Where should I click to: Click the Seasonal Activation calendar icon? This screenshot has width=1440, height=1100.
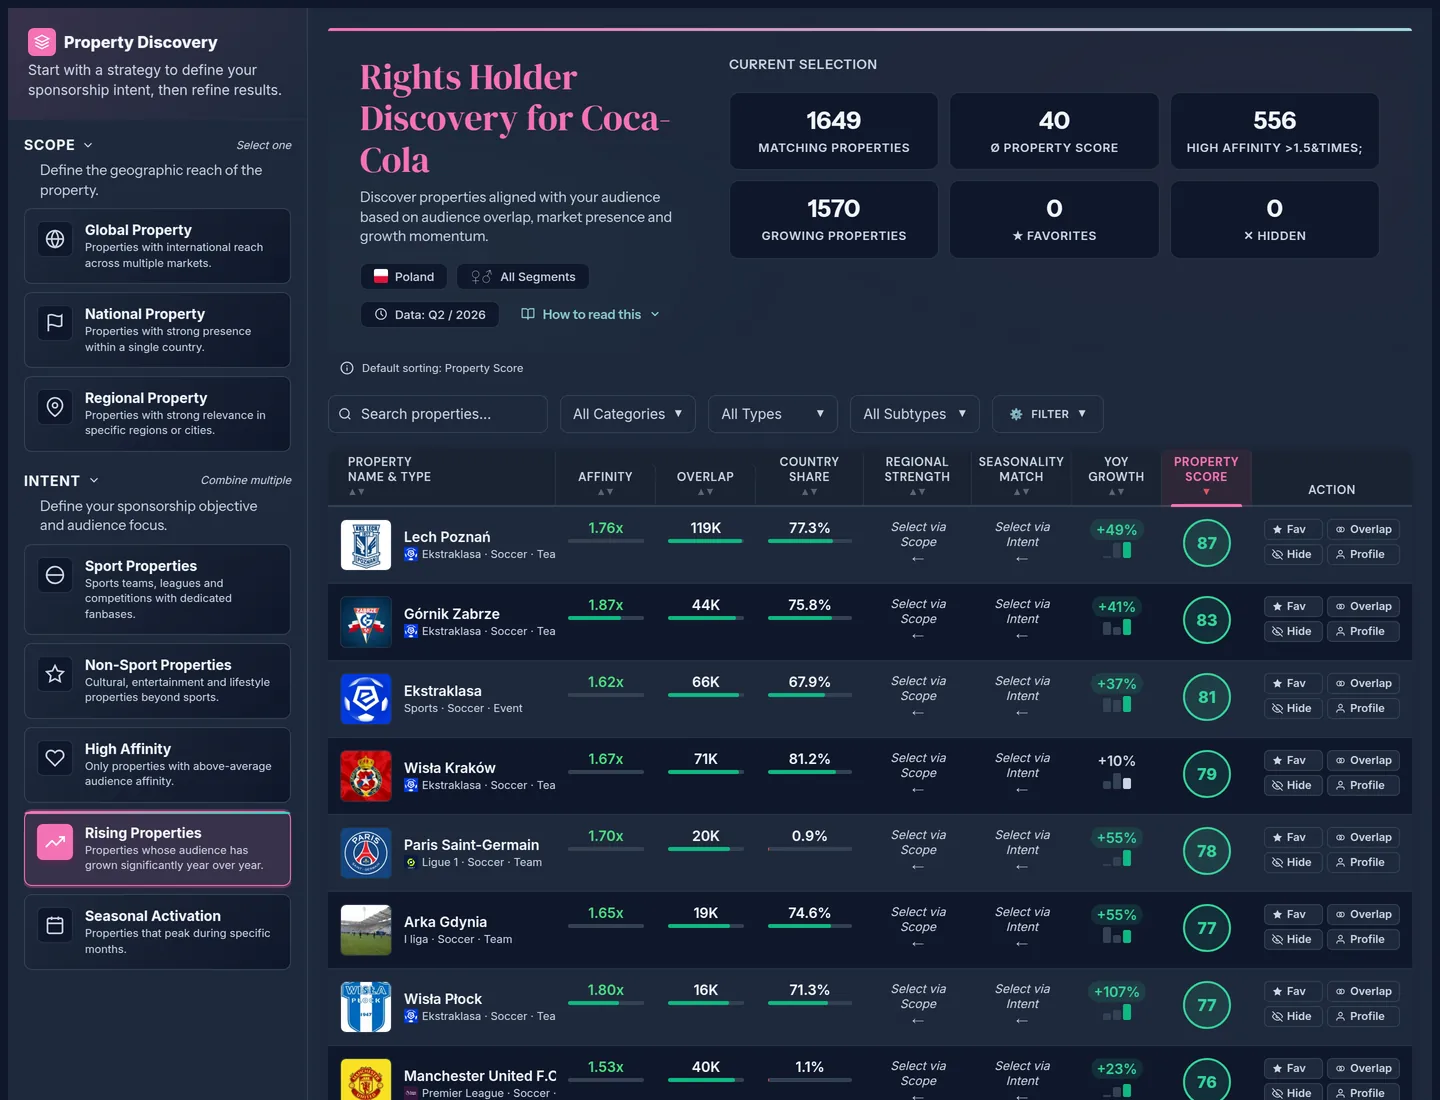click(55, 925)
